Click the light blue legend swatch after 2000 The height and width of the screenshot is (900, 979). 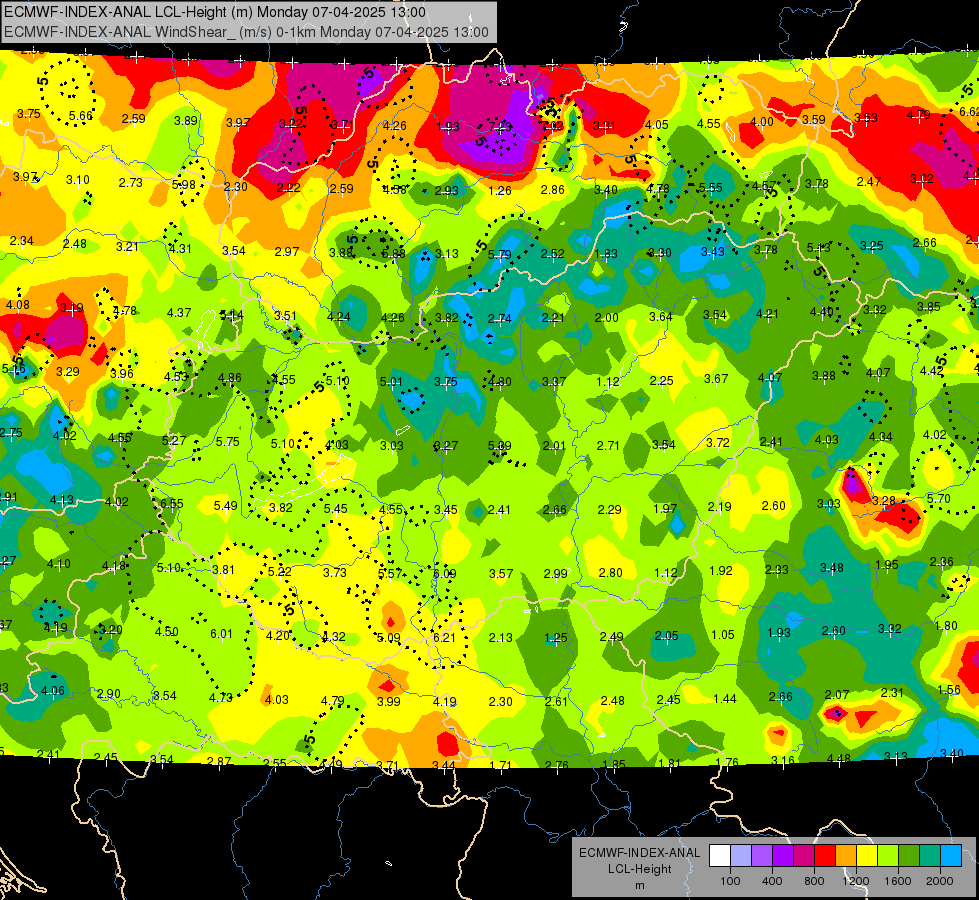click(x=952, y=856)
